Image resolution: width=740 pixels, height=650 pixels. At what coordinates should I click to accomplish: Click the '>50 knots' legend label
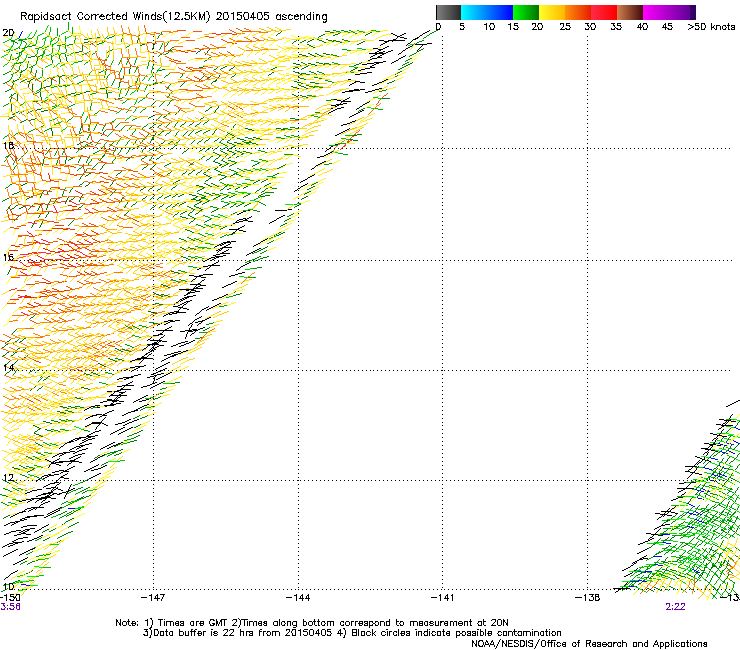[711, 27]
